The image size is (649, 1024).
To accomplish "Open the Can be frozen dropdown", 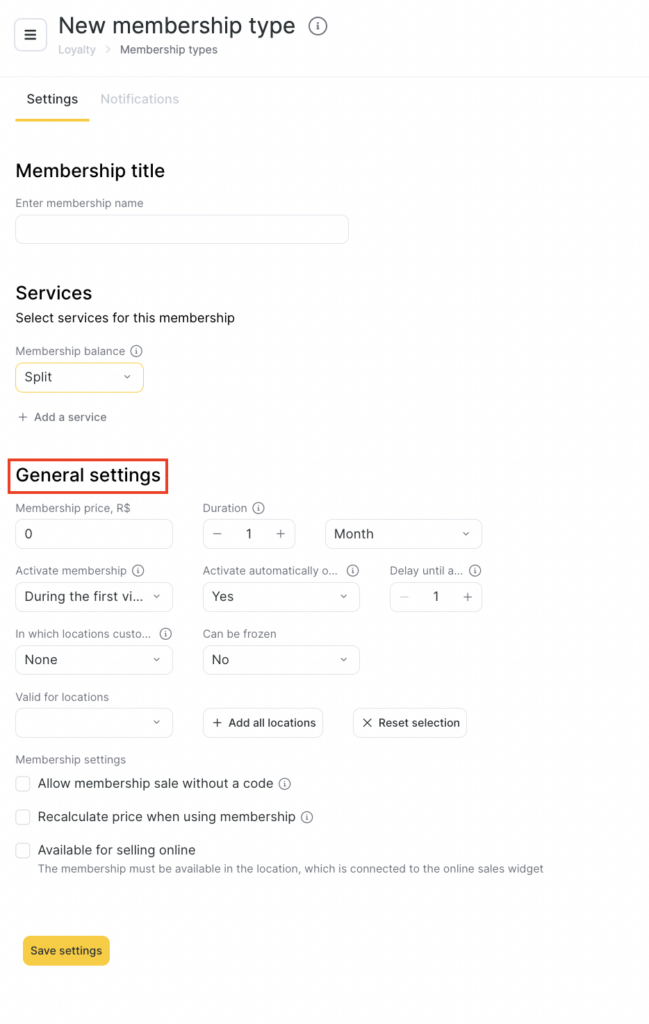I will 281,660.
